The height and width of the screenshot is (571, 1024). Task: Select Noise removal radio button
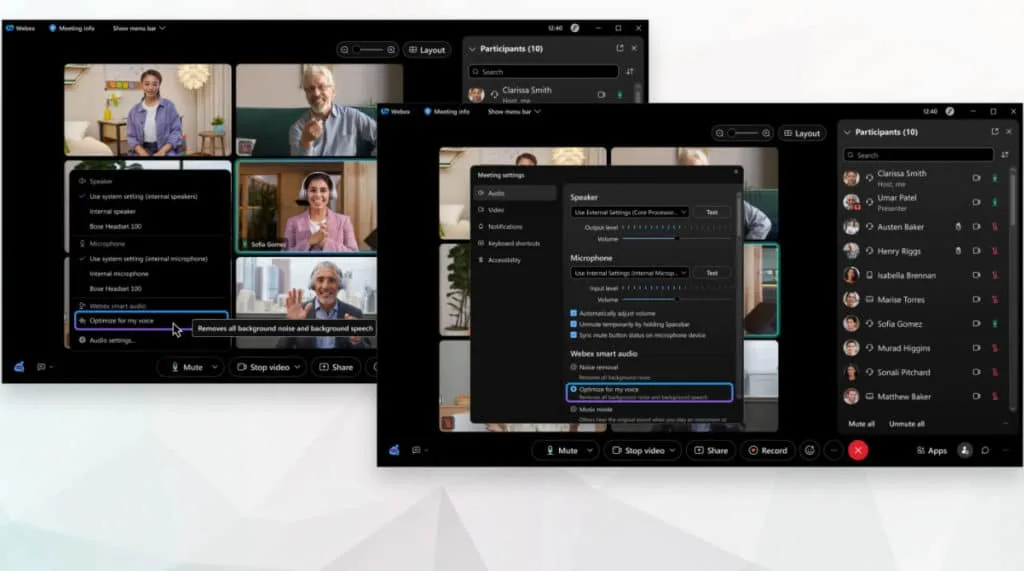tap(573, 367)
